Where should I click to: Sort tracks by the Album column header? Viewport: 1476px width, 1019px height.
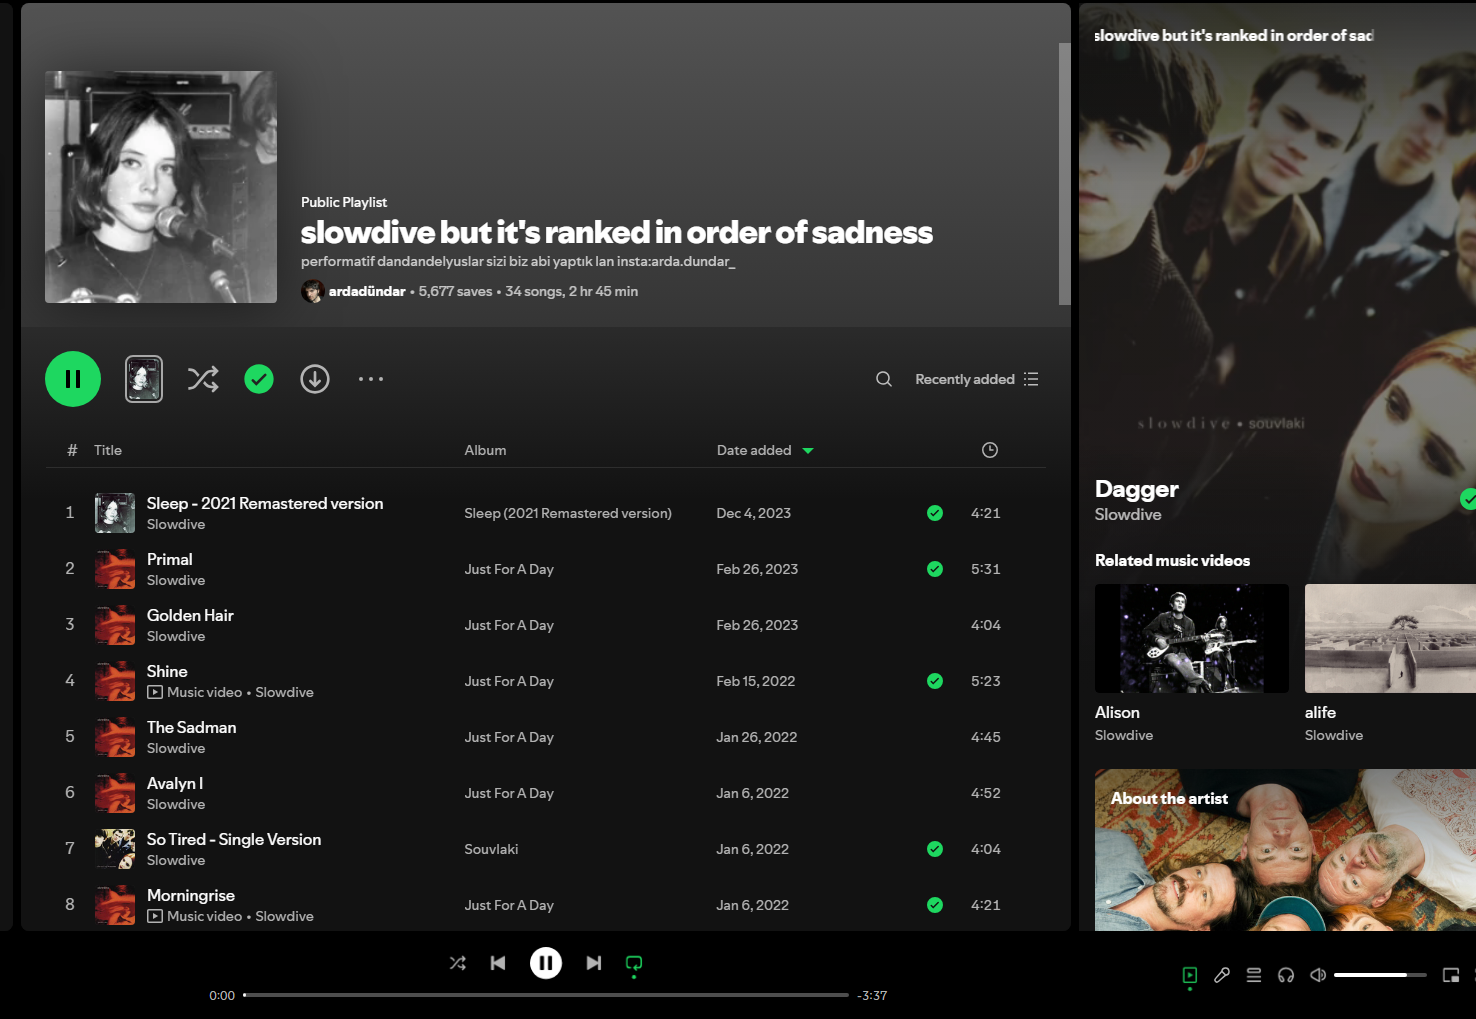485,450
